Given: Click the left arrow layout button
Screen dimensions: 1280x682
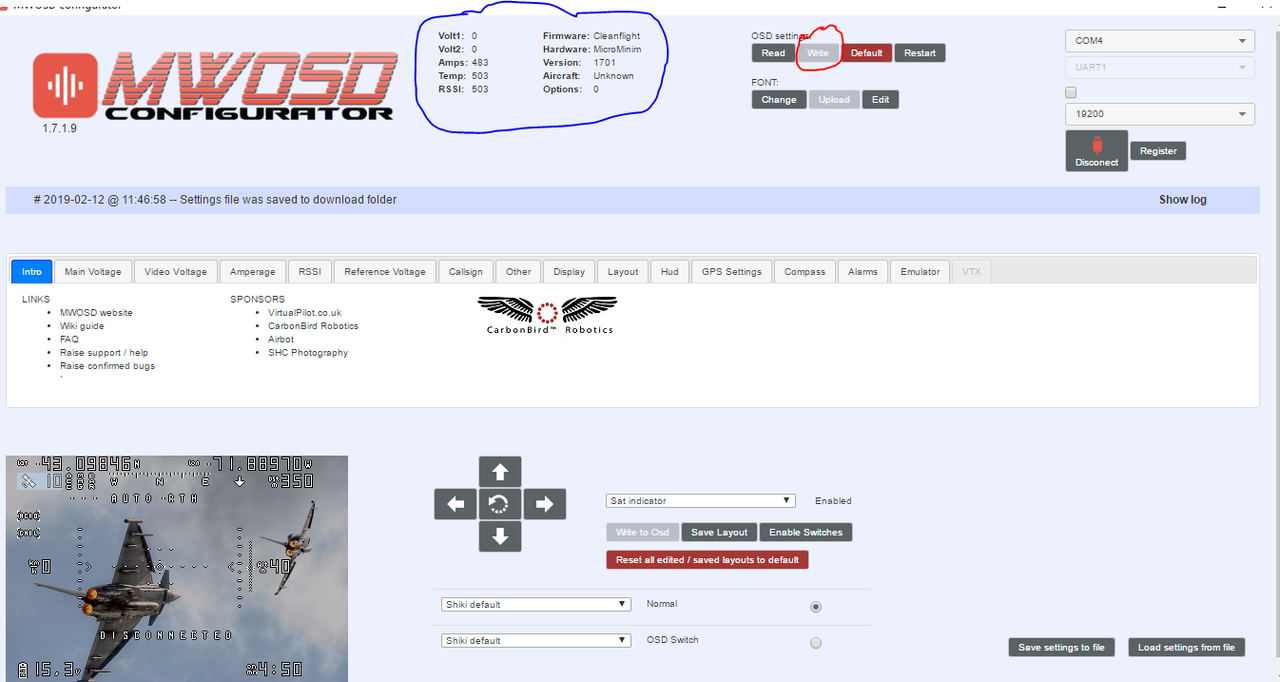Looking at the screenshot, I should [x=455, y=504].
